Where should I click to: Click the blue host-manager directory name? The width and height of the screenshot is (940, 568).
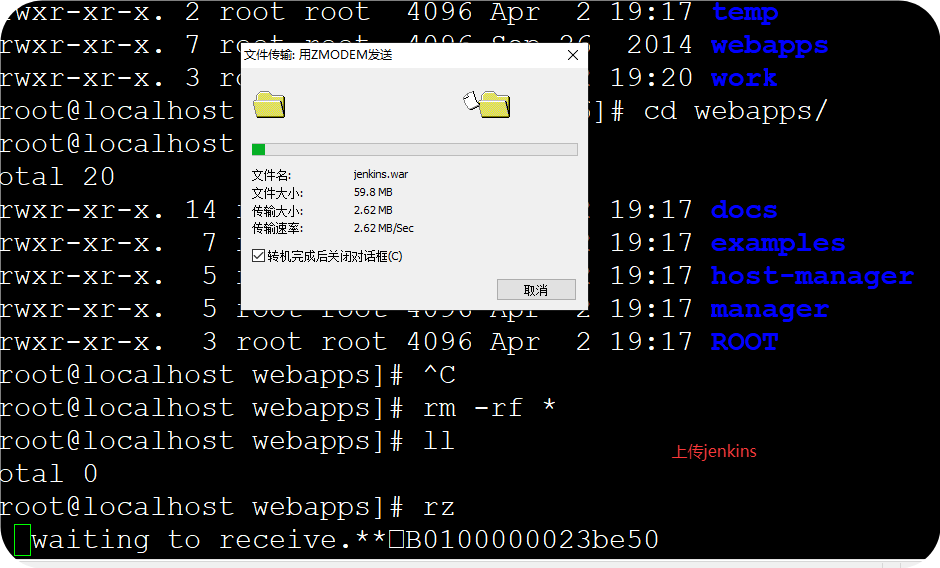coord(812,277)
